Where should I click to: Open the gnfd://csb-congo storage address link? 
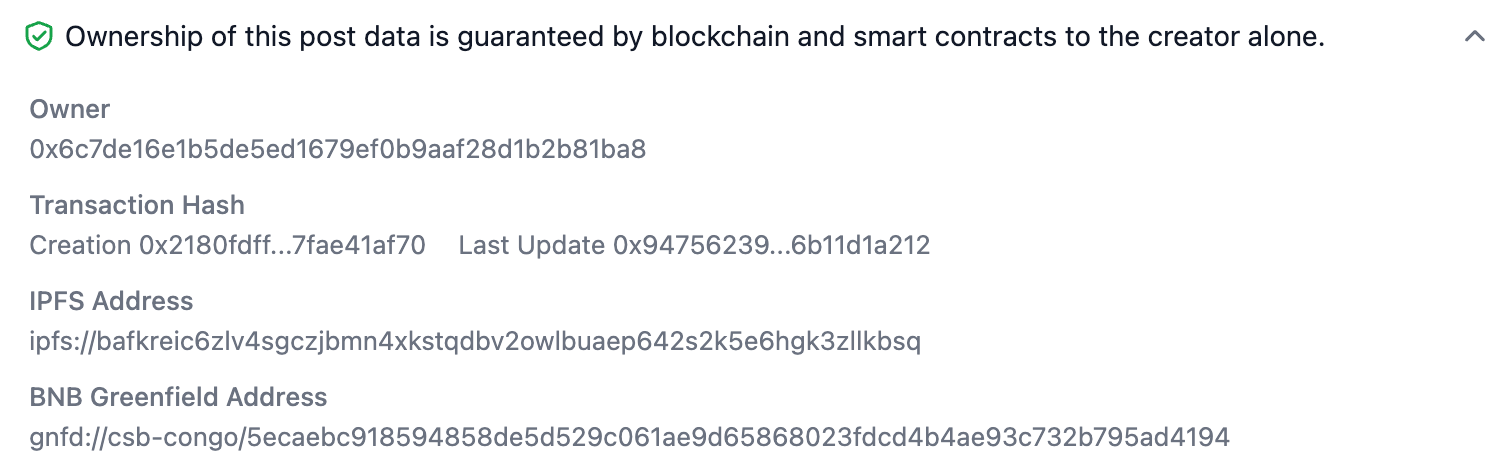coord(629,437)
